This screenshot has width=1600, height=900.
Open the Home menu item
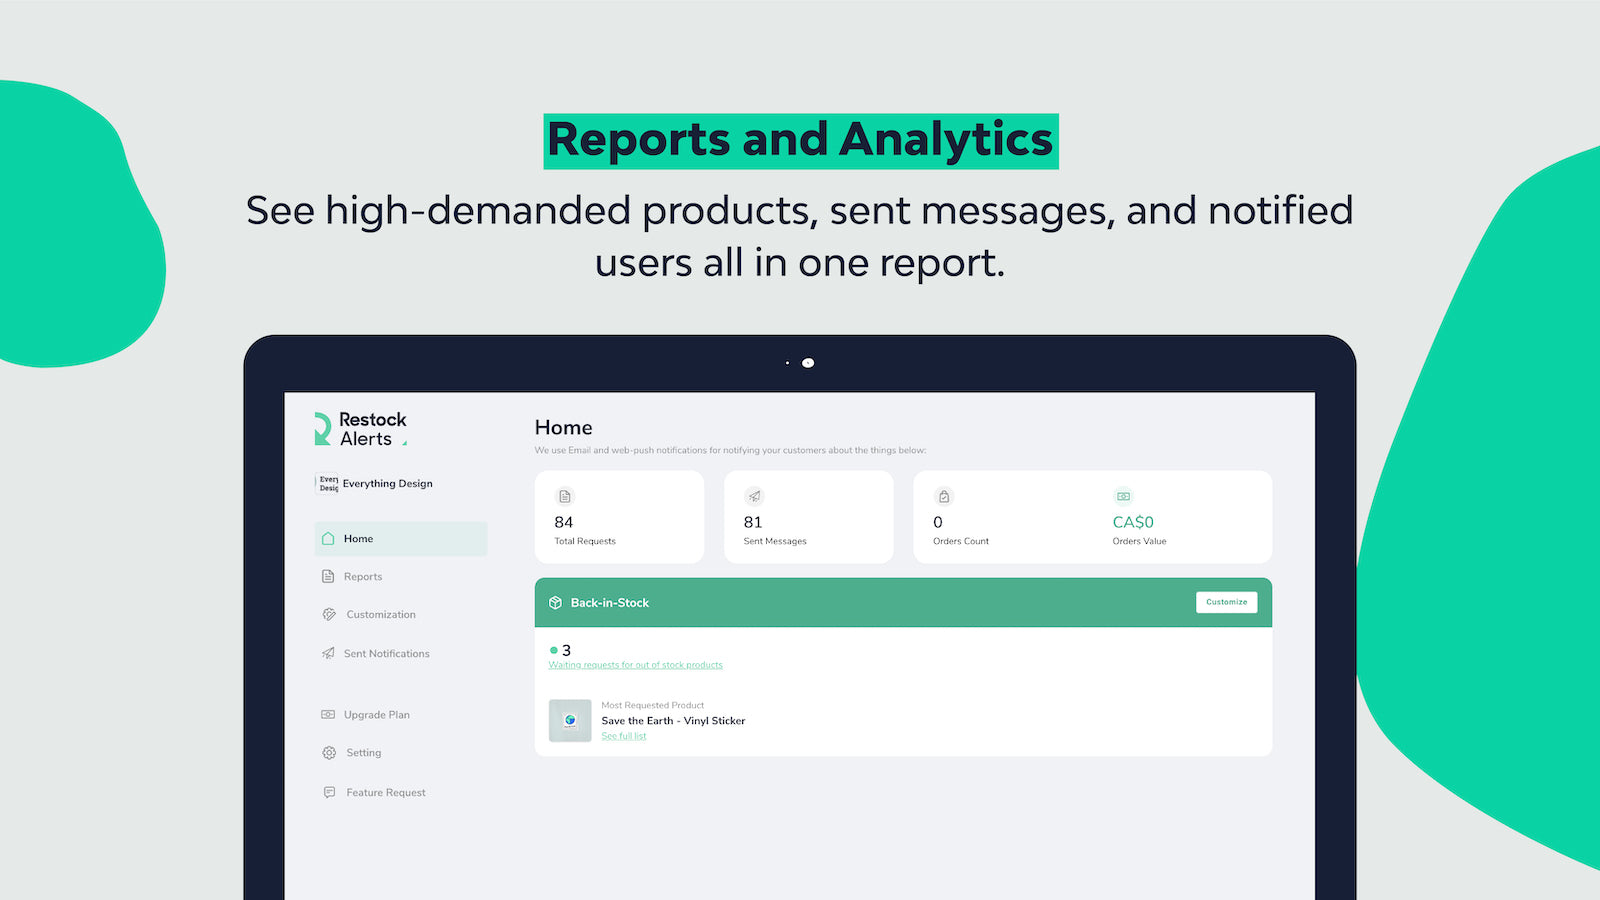(401, 539)
